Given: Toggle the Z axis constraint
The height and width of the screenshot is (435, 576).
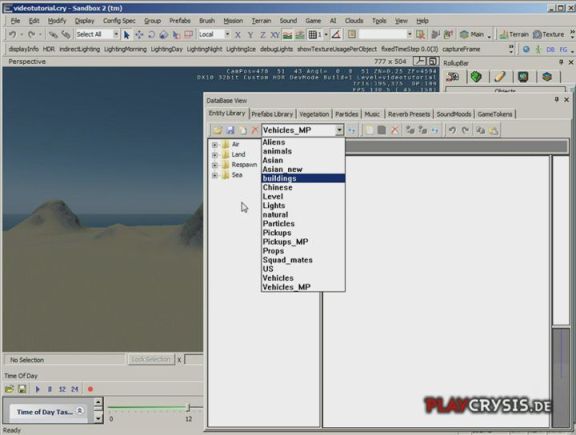Looking at the screenshot, I should point(263,35).
